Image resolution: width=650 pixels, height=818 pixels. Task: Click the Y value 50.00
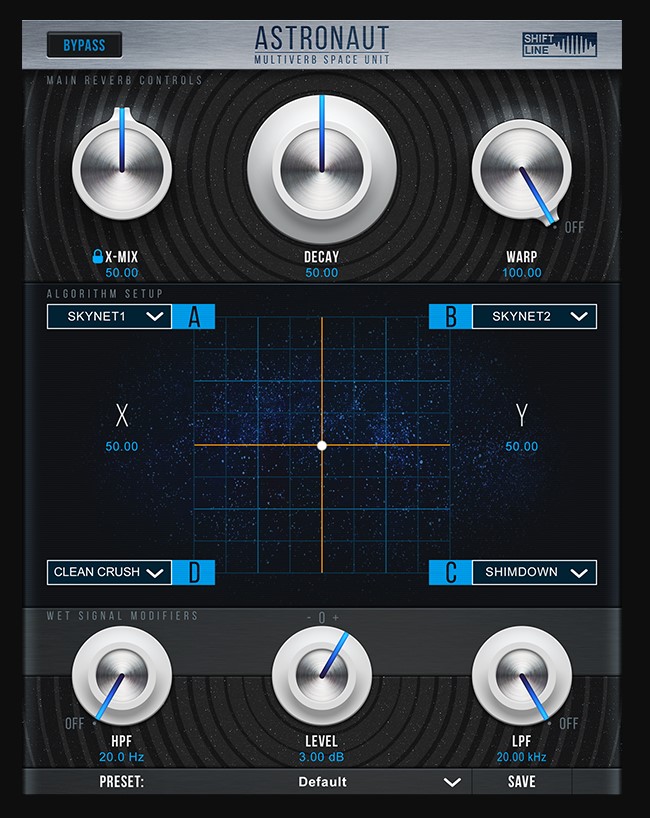pos(522,447)
